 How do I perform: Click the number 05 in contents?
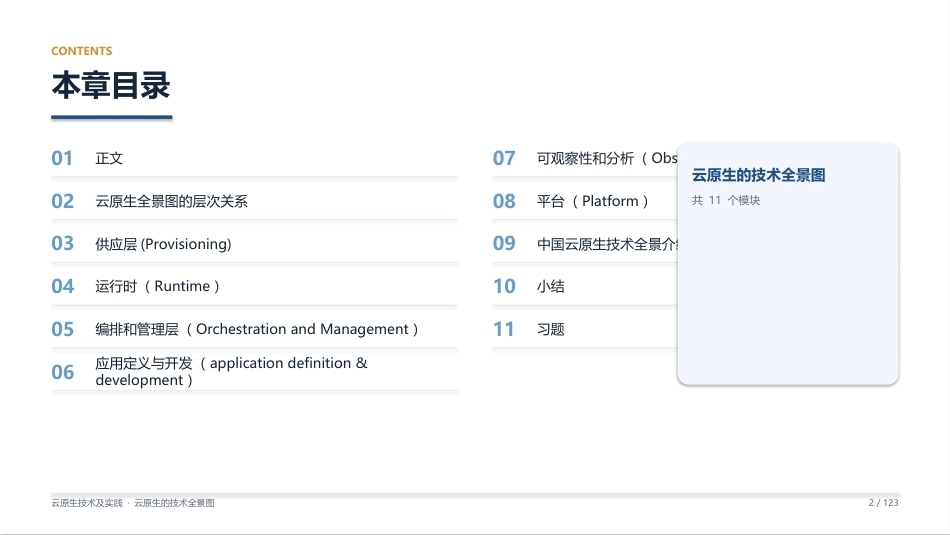62,329
